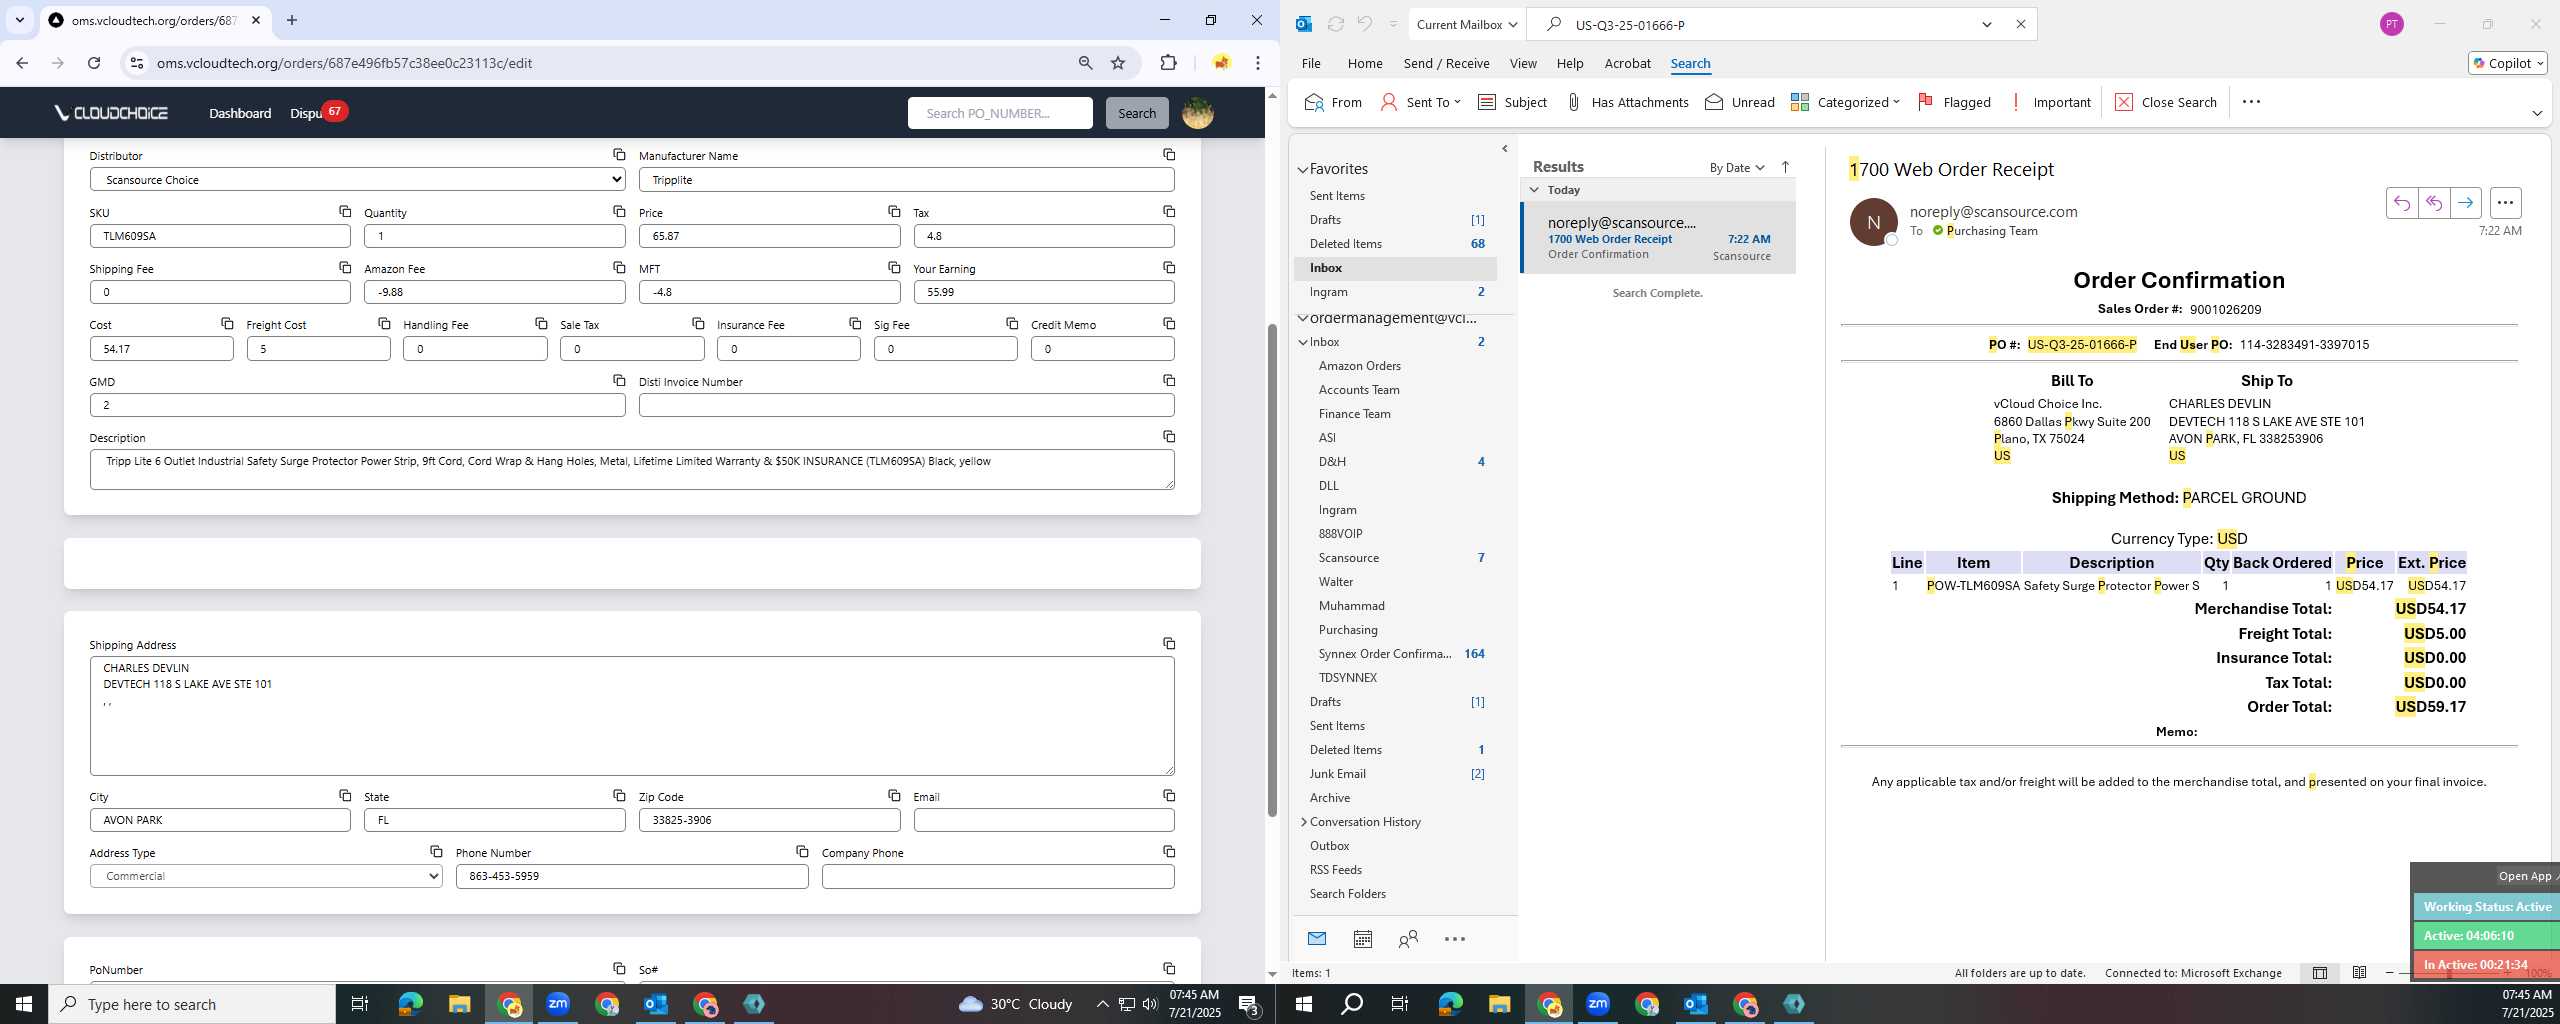The image size is (2560, 1024).
Task: Open the Copilot button in Outlook
Action: 2507,63
